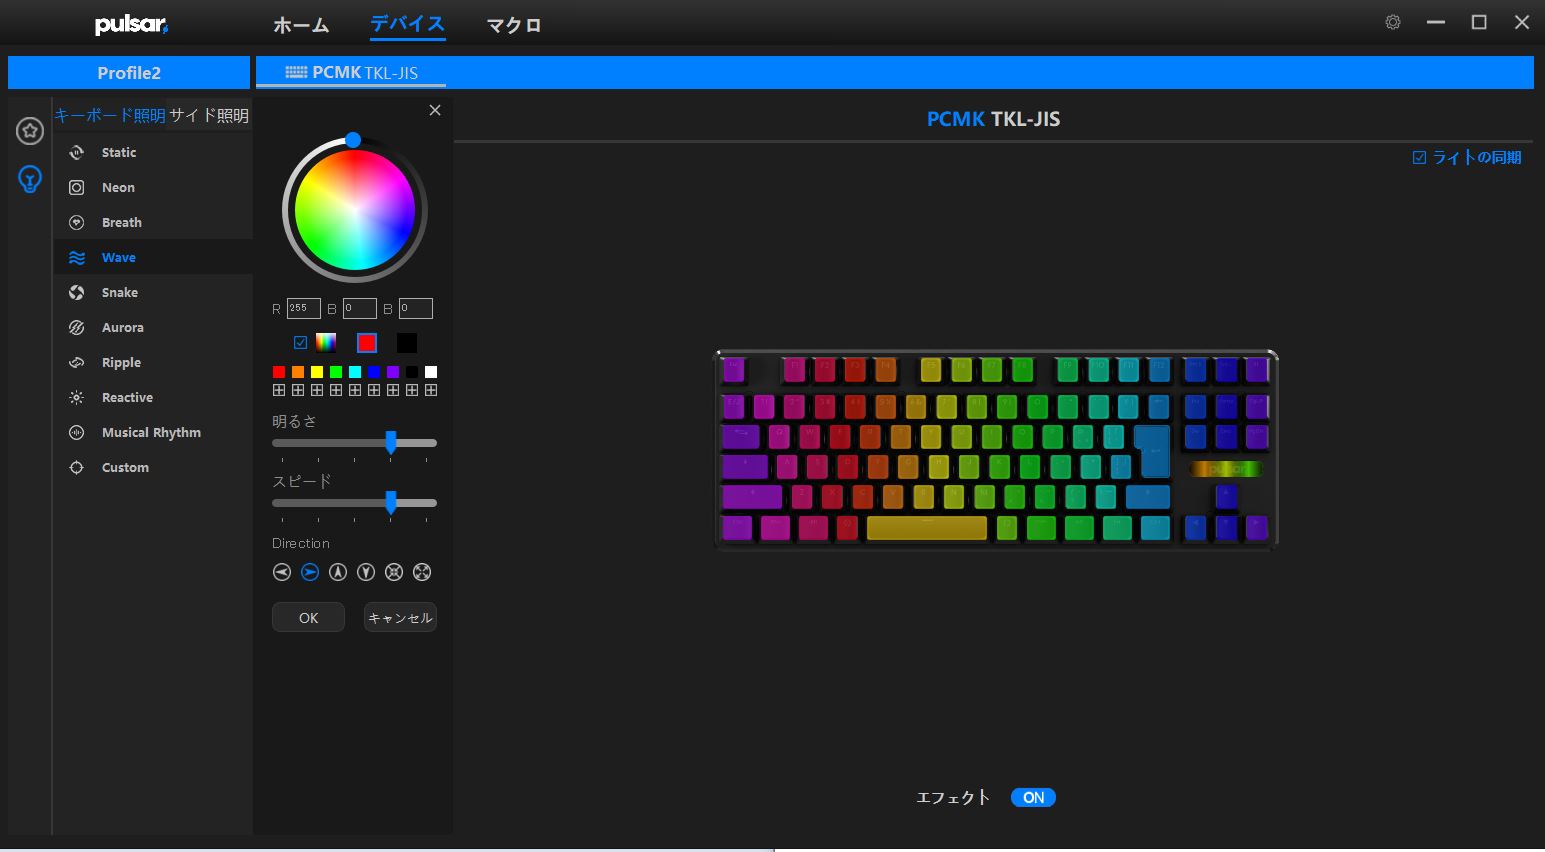This screenshot has height=852, width=1545.
Task: Select the Ripple lighting effect
Action: coord(153,362)
